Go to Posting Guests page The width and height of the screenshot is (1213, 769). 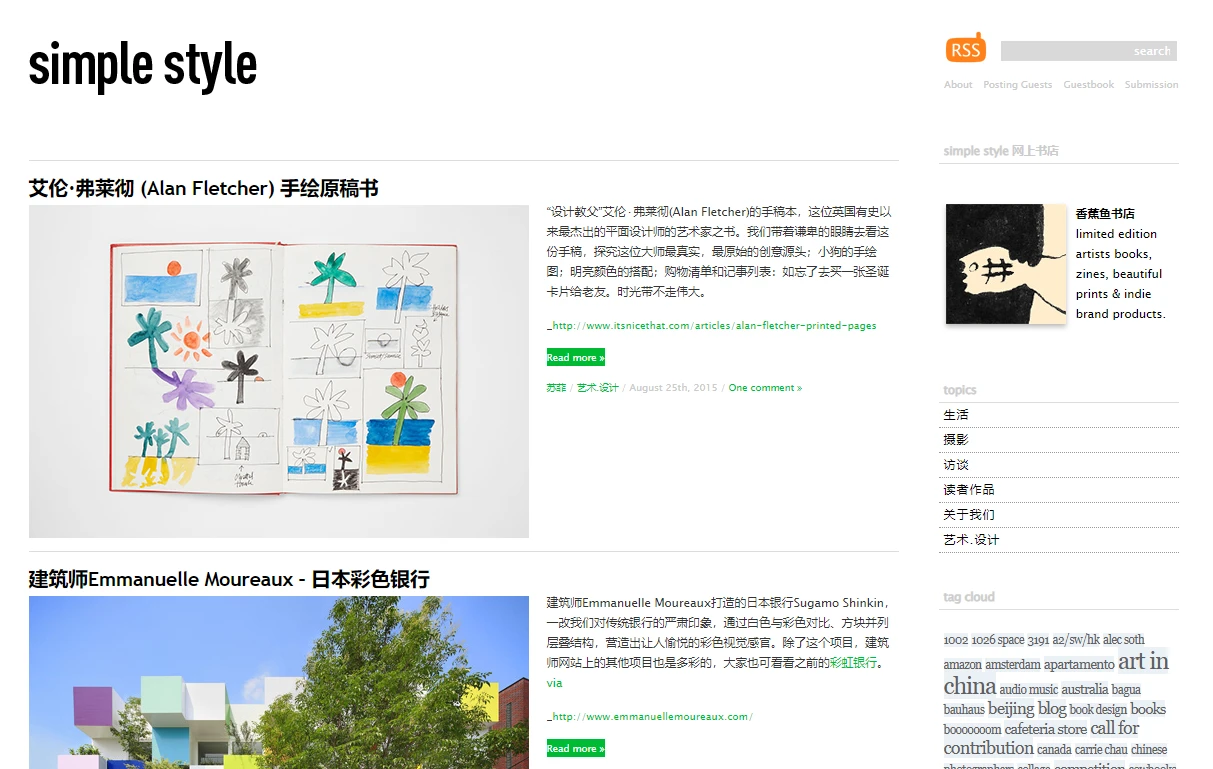[1017, 85]
